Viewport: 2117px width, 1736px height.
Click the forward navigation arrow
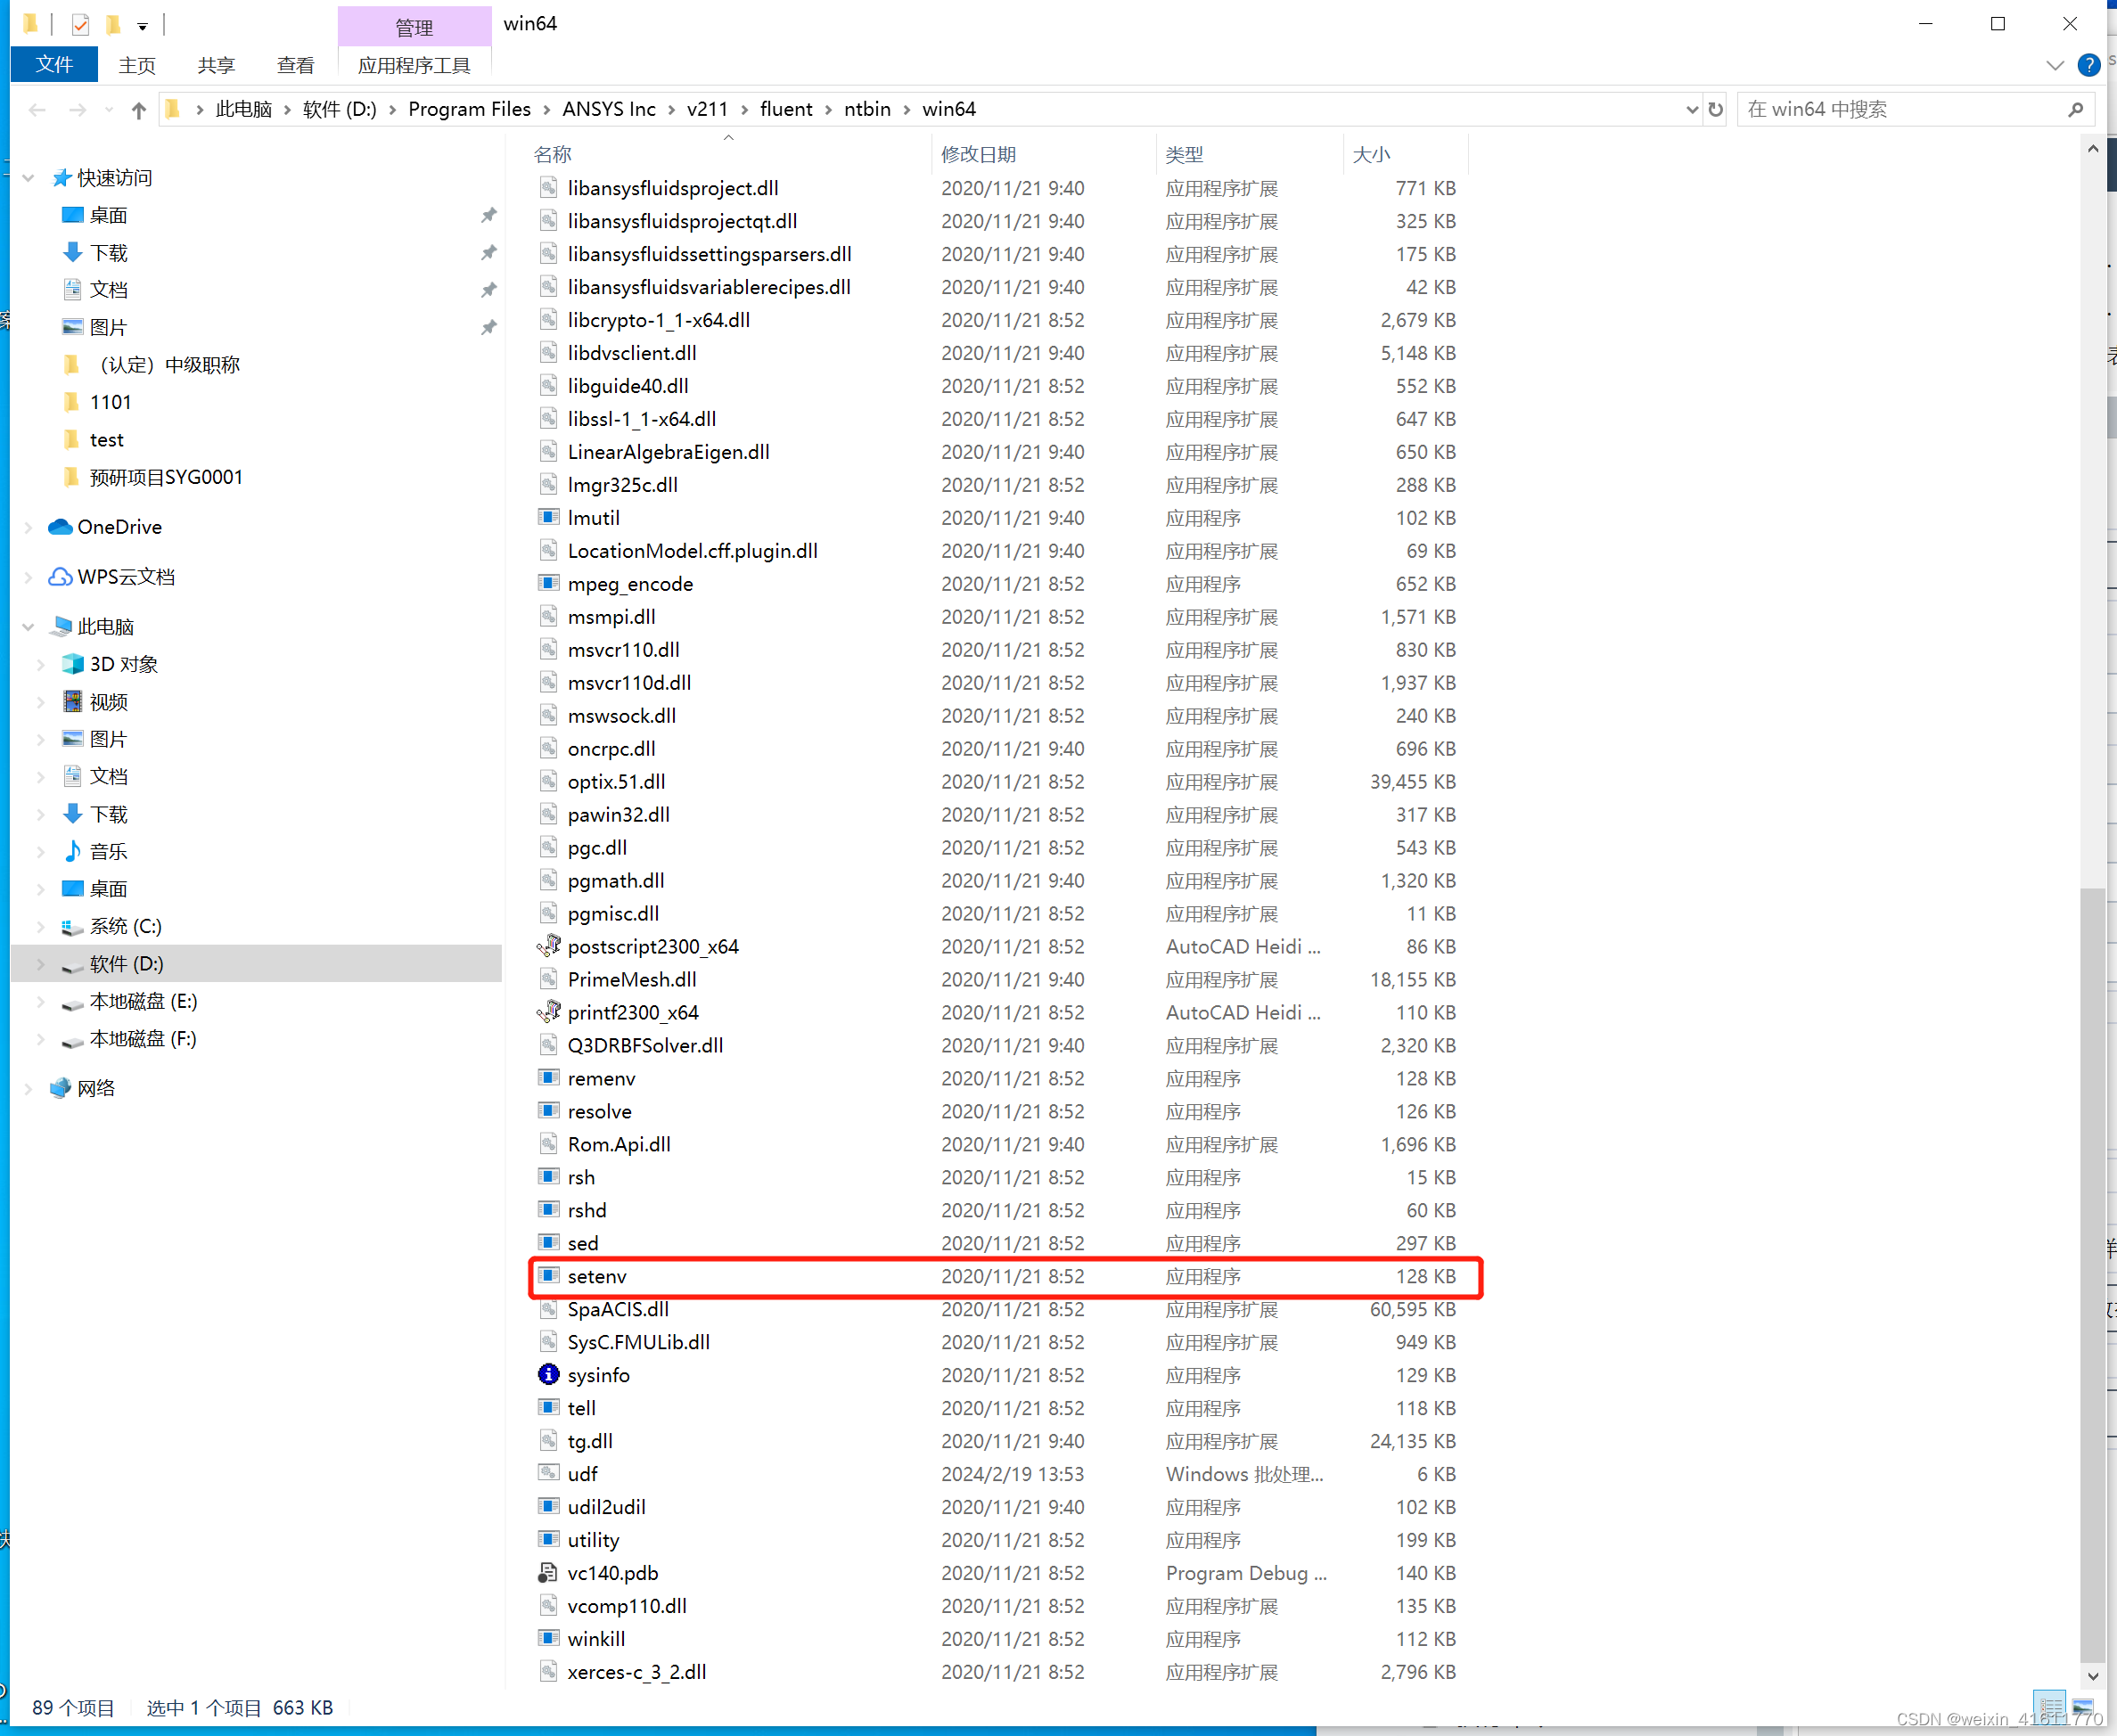(77, 110)
